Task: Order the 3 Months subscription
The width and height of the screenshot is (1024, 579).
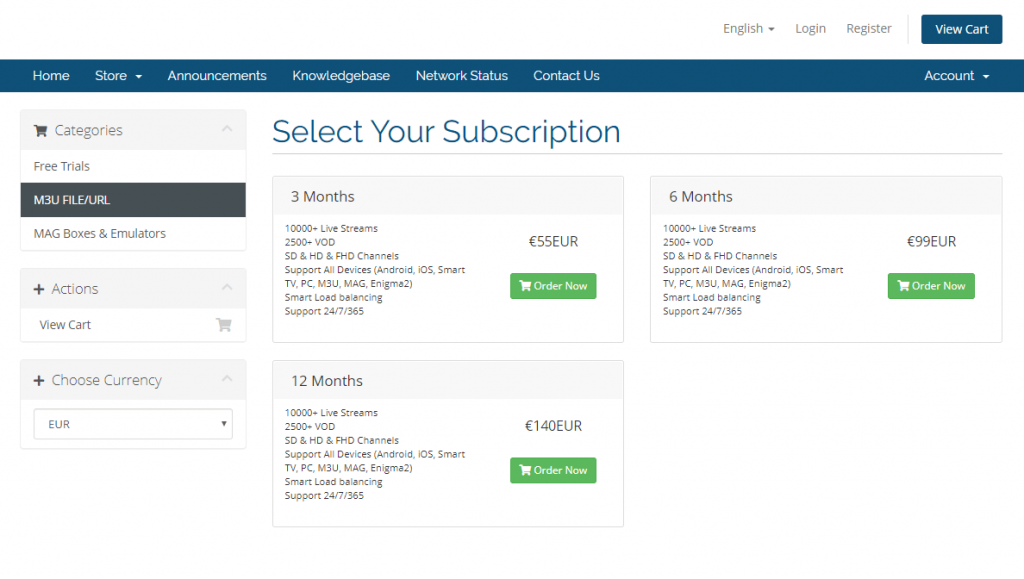Action: pyautogui.click(x=553, y=286)
